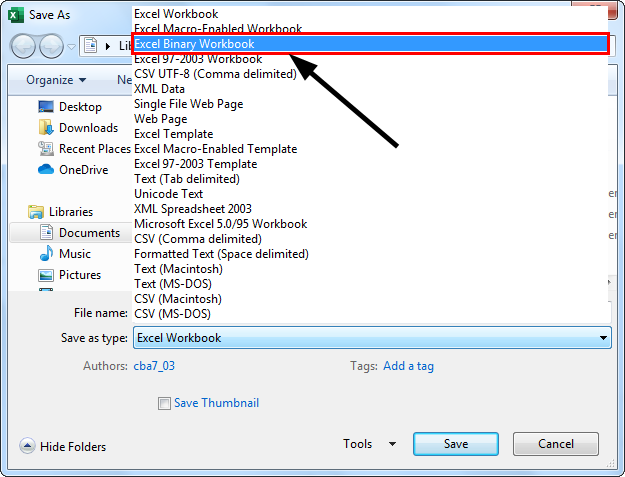625x477 pixels.
Task: Click the Excel app icon in title bar
Action: point(16,15)
